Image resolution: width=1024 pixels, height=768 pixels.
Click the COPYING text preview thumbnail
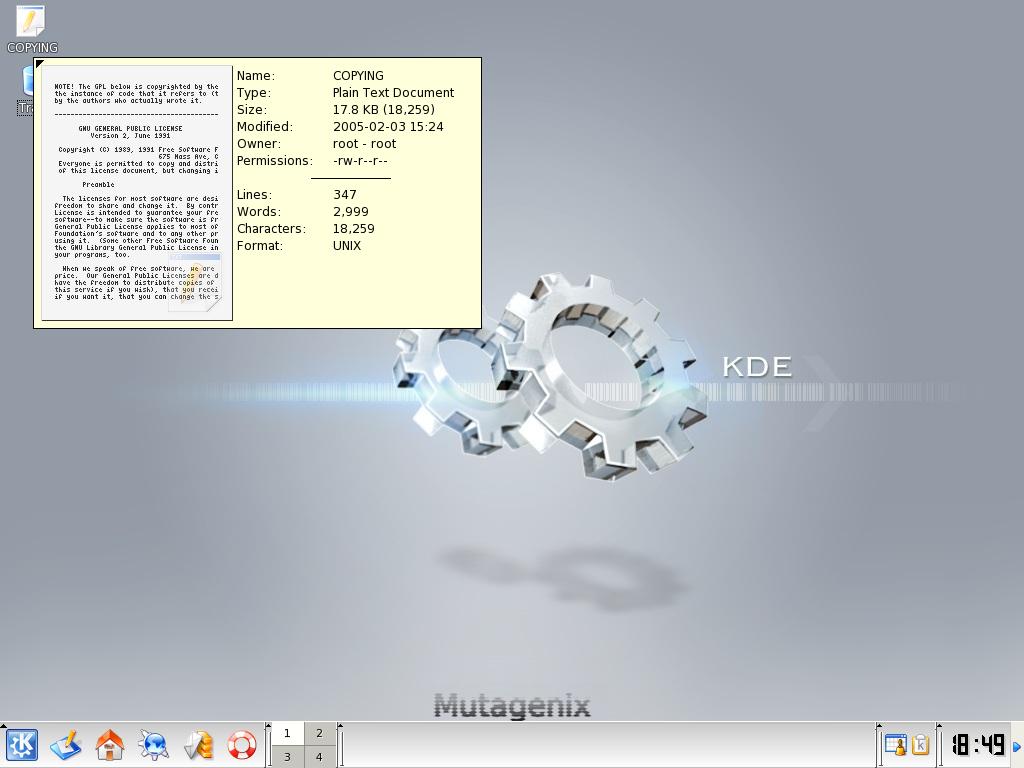[137, 193]
